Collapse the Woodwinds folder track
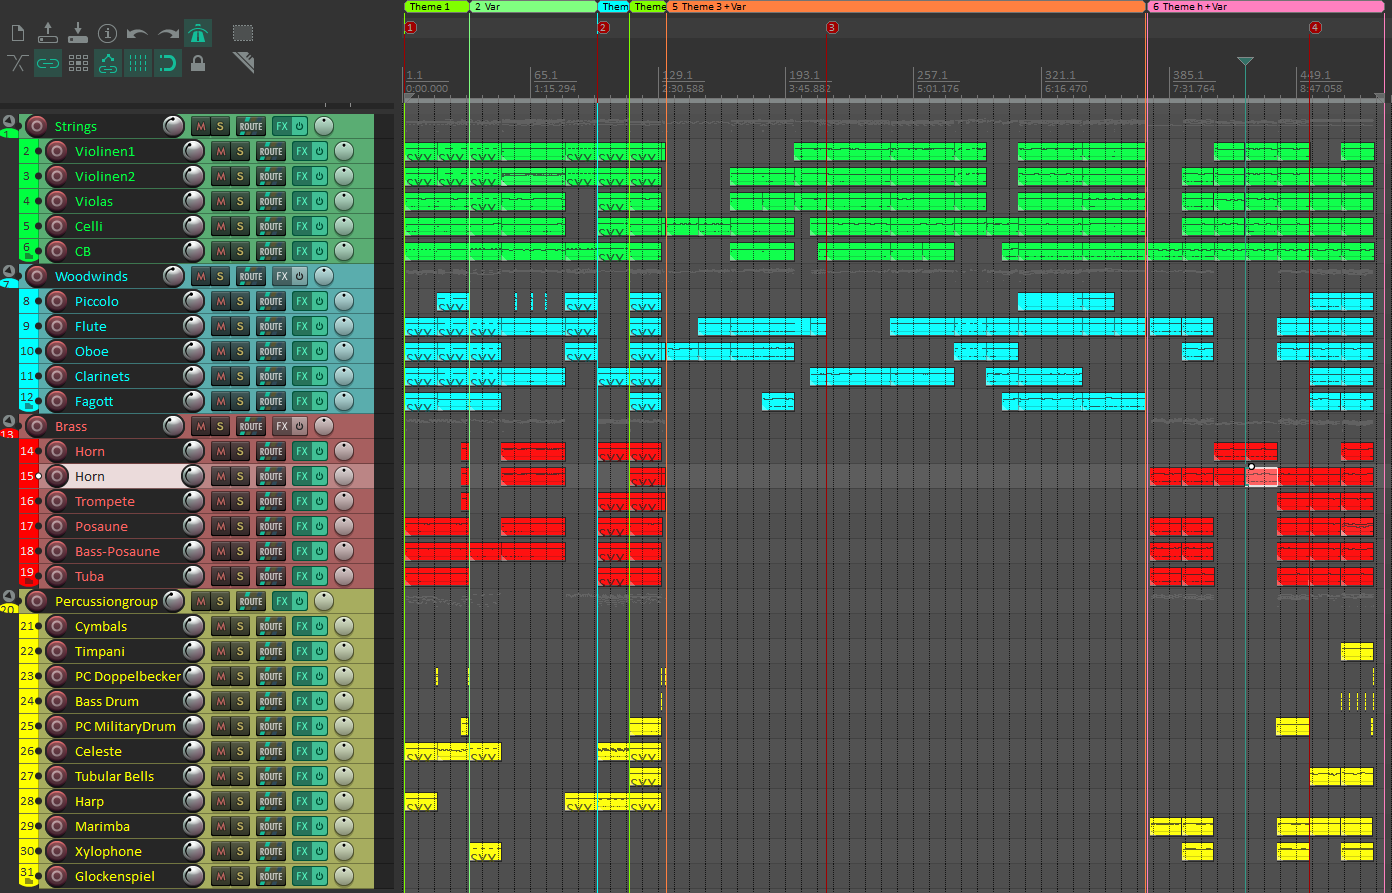The image size is (1392, 893). coord(9,272)
